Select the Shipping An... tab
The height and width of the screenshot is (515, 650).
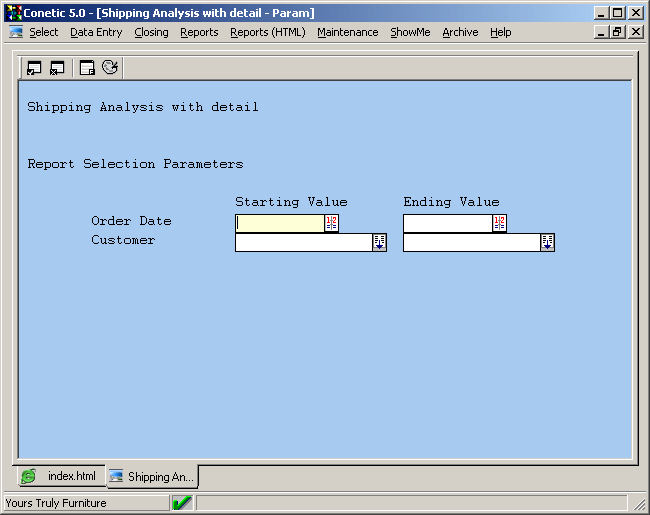(x=152, y=477)
